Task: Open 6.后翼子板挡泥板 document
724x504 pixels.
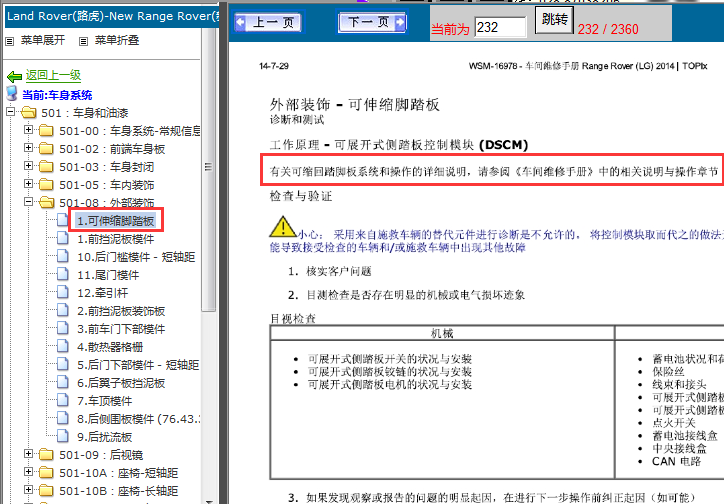Action: [121, 383]
